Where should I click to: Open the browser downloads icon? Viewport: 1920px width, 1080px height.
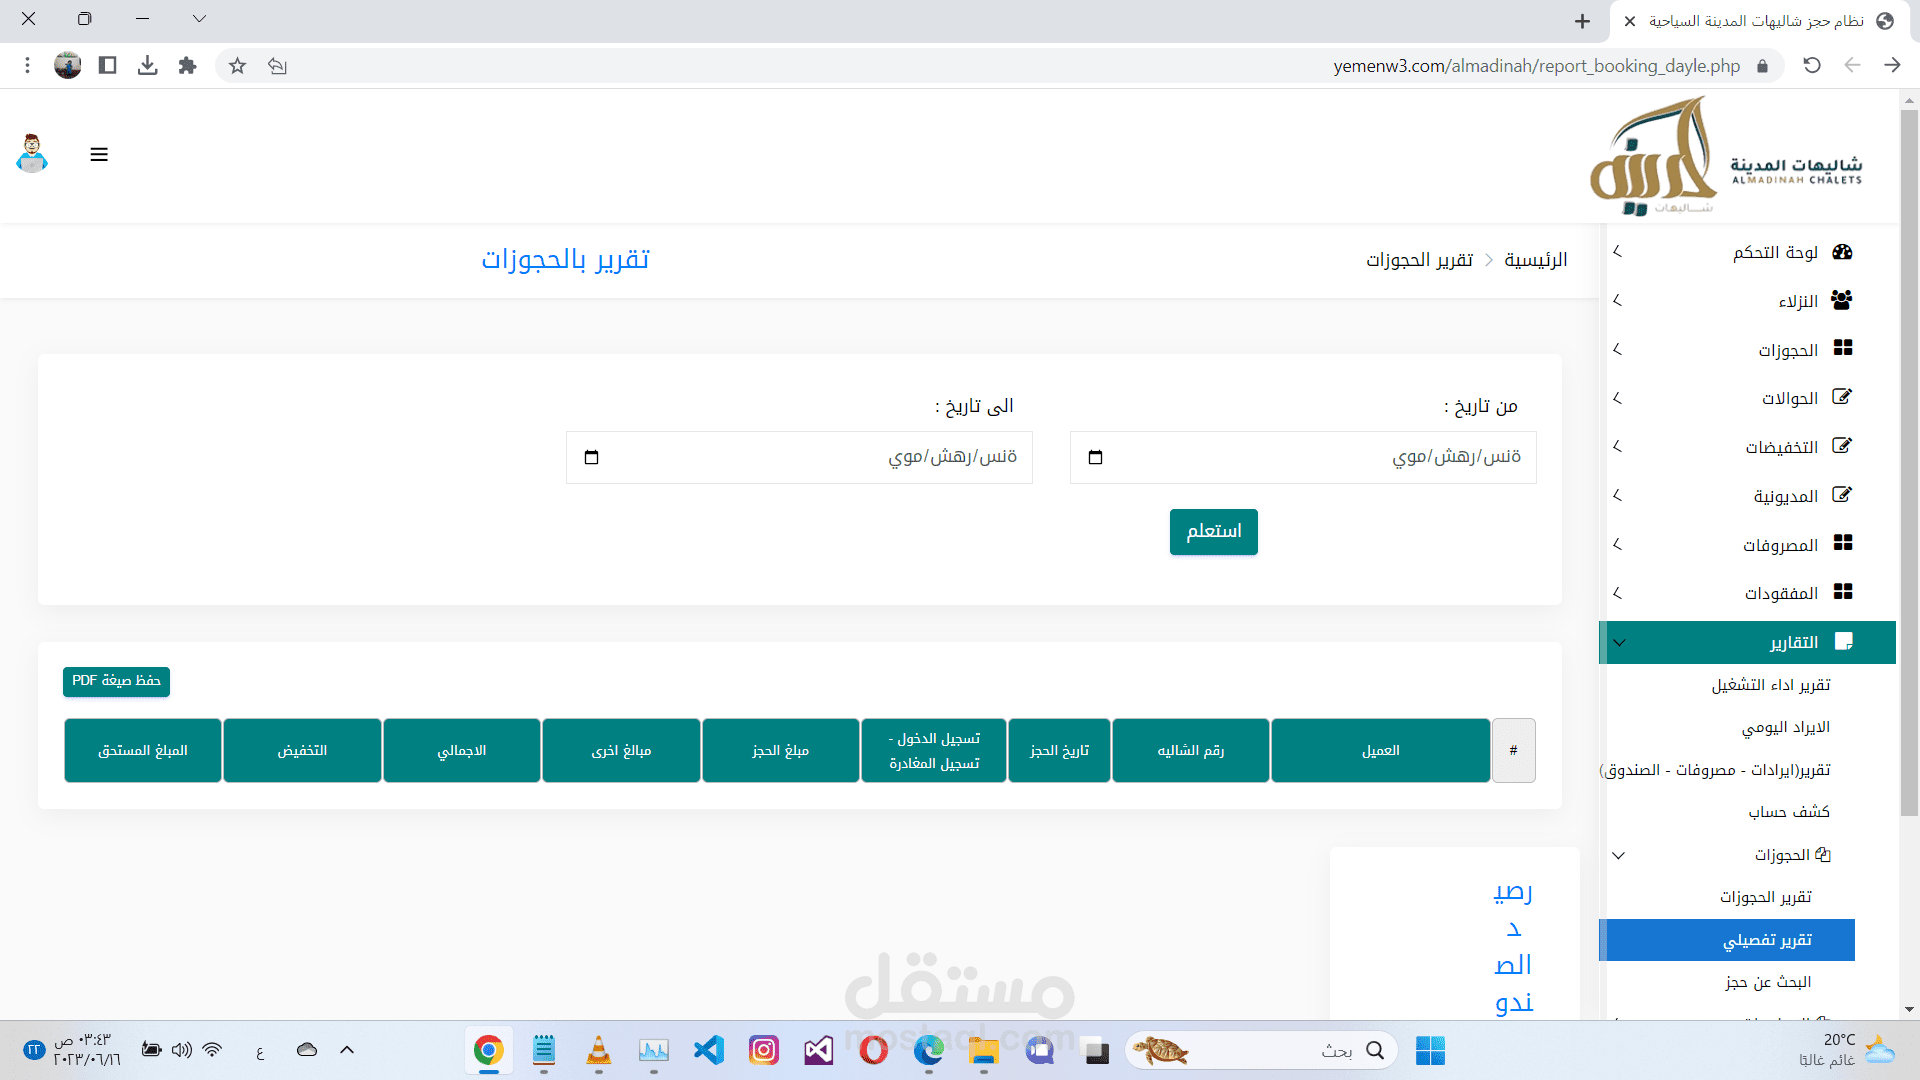147,66
